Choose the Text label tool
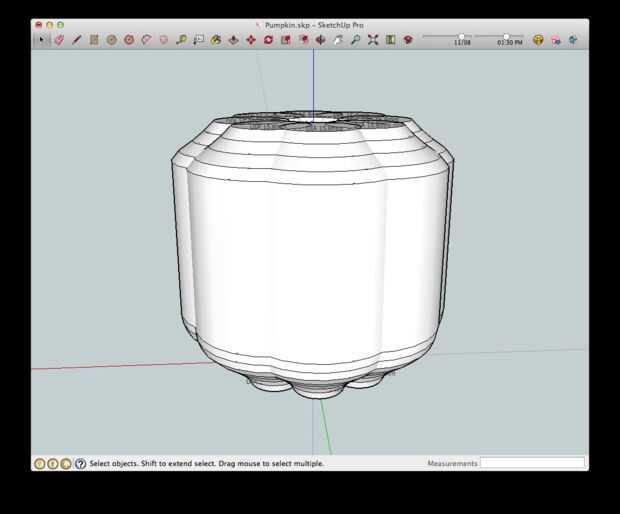The image size is (620, 514). click(198, 40)
